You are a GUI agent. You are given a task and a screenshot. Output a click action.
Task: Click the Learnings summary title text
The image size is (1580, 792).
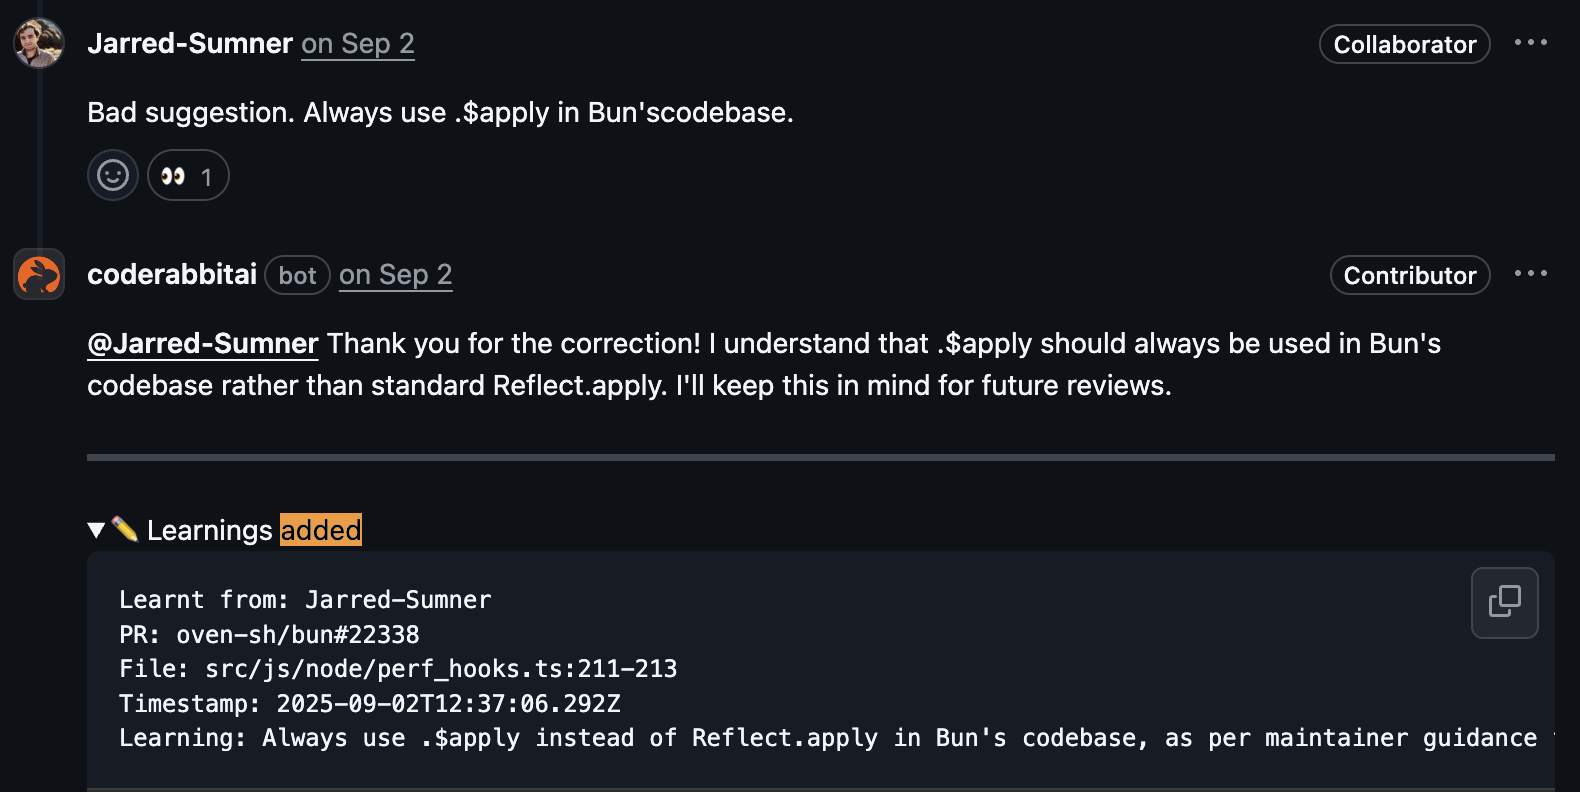coord(210,530)
